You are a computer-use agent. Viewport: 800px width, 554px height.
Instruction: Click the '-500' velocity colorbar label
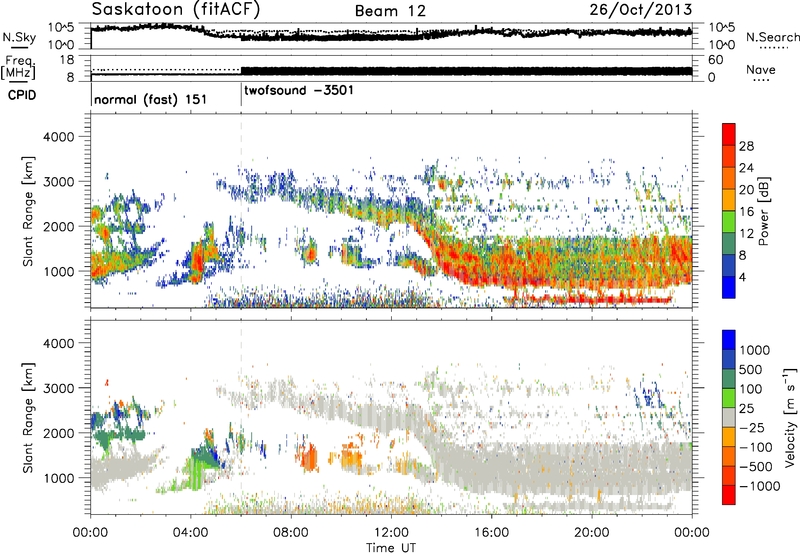click(756, 467)
